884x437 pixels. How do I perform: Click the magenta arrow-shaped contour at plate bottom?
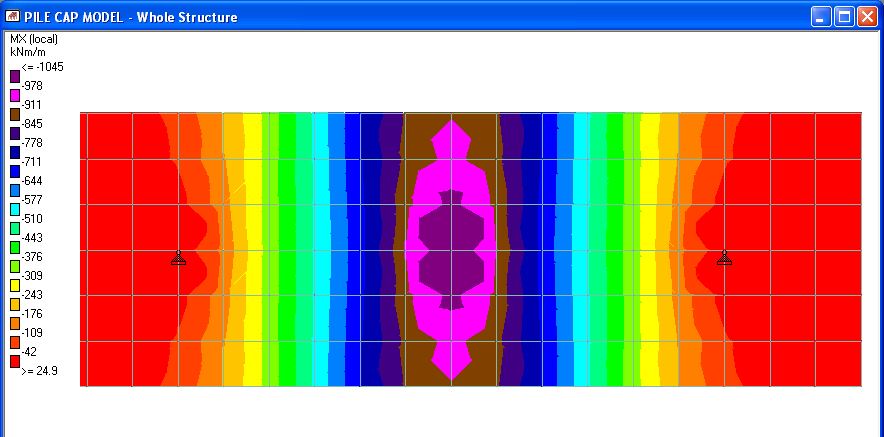451,359
